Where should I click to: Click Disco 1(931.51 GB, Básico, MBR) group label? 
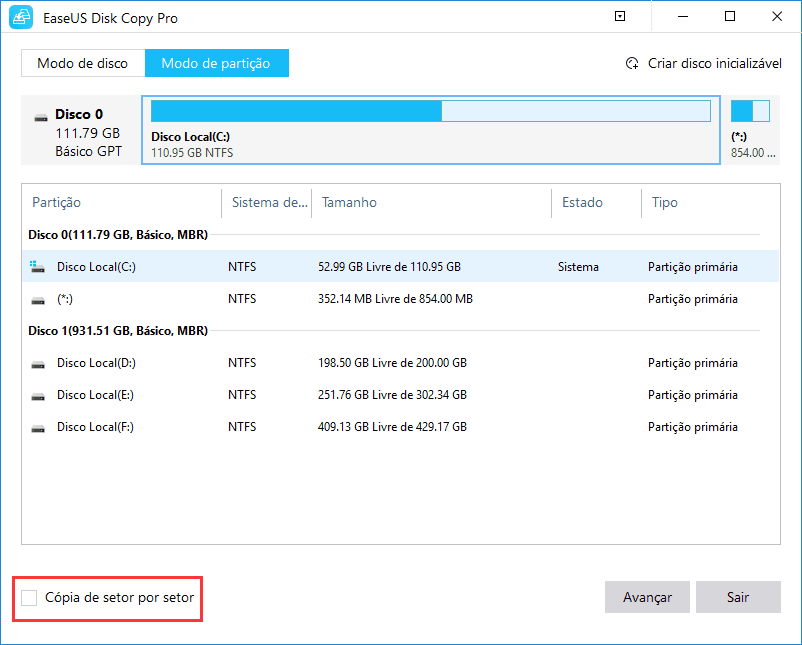pyautogui.click(x=118, y=331)
